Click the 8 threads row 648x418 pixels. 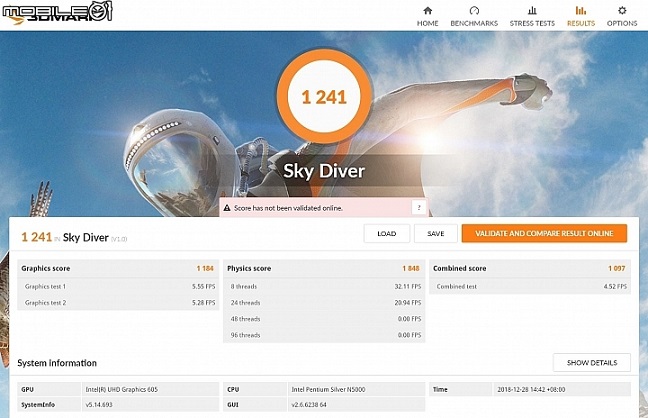coord(324,286)
